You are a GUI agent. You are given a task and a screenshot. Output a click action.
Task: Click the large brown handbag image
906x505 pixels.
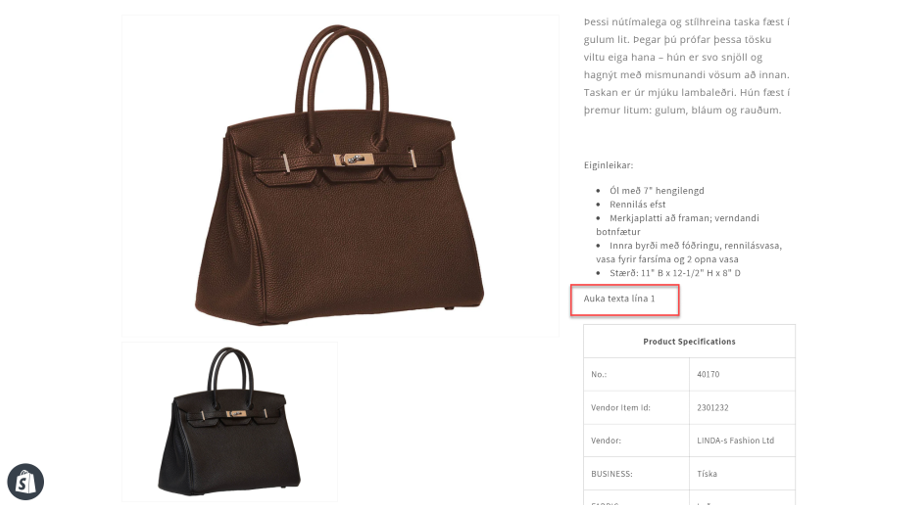340,176
